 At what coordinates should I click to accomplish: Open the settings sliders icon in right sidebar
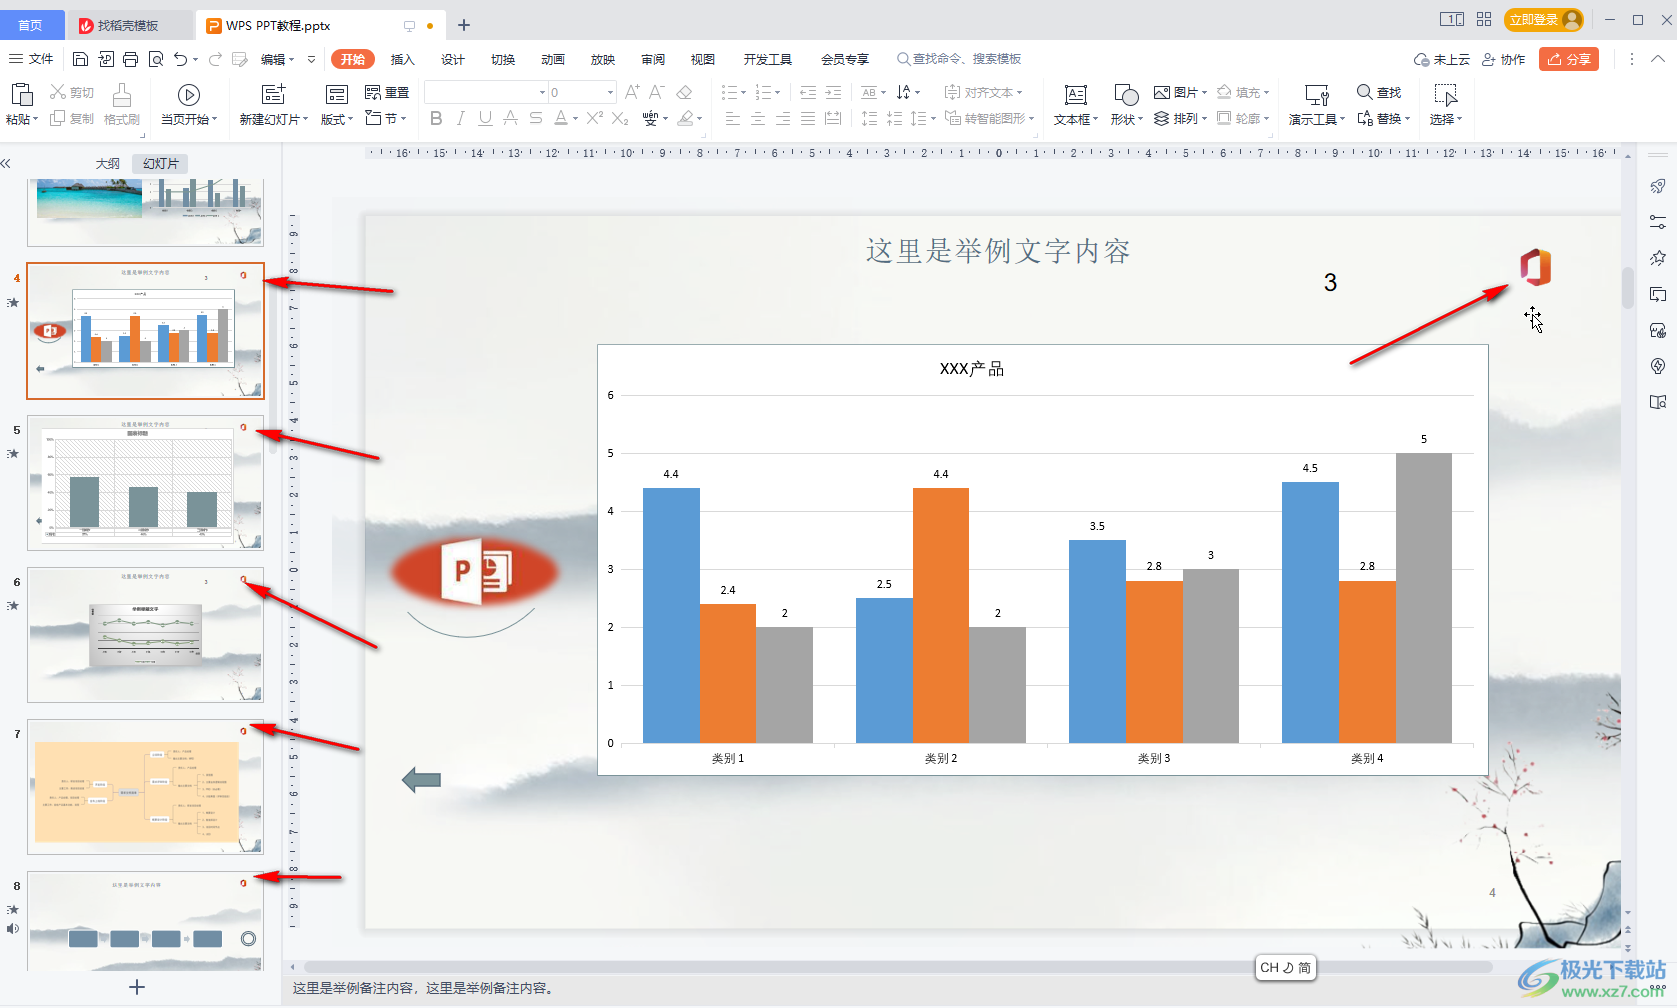coord(1658,222)
